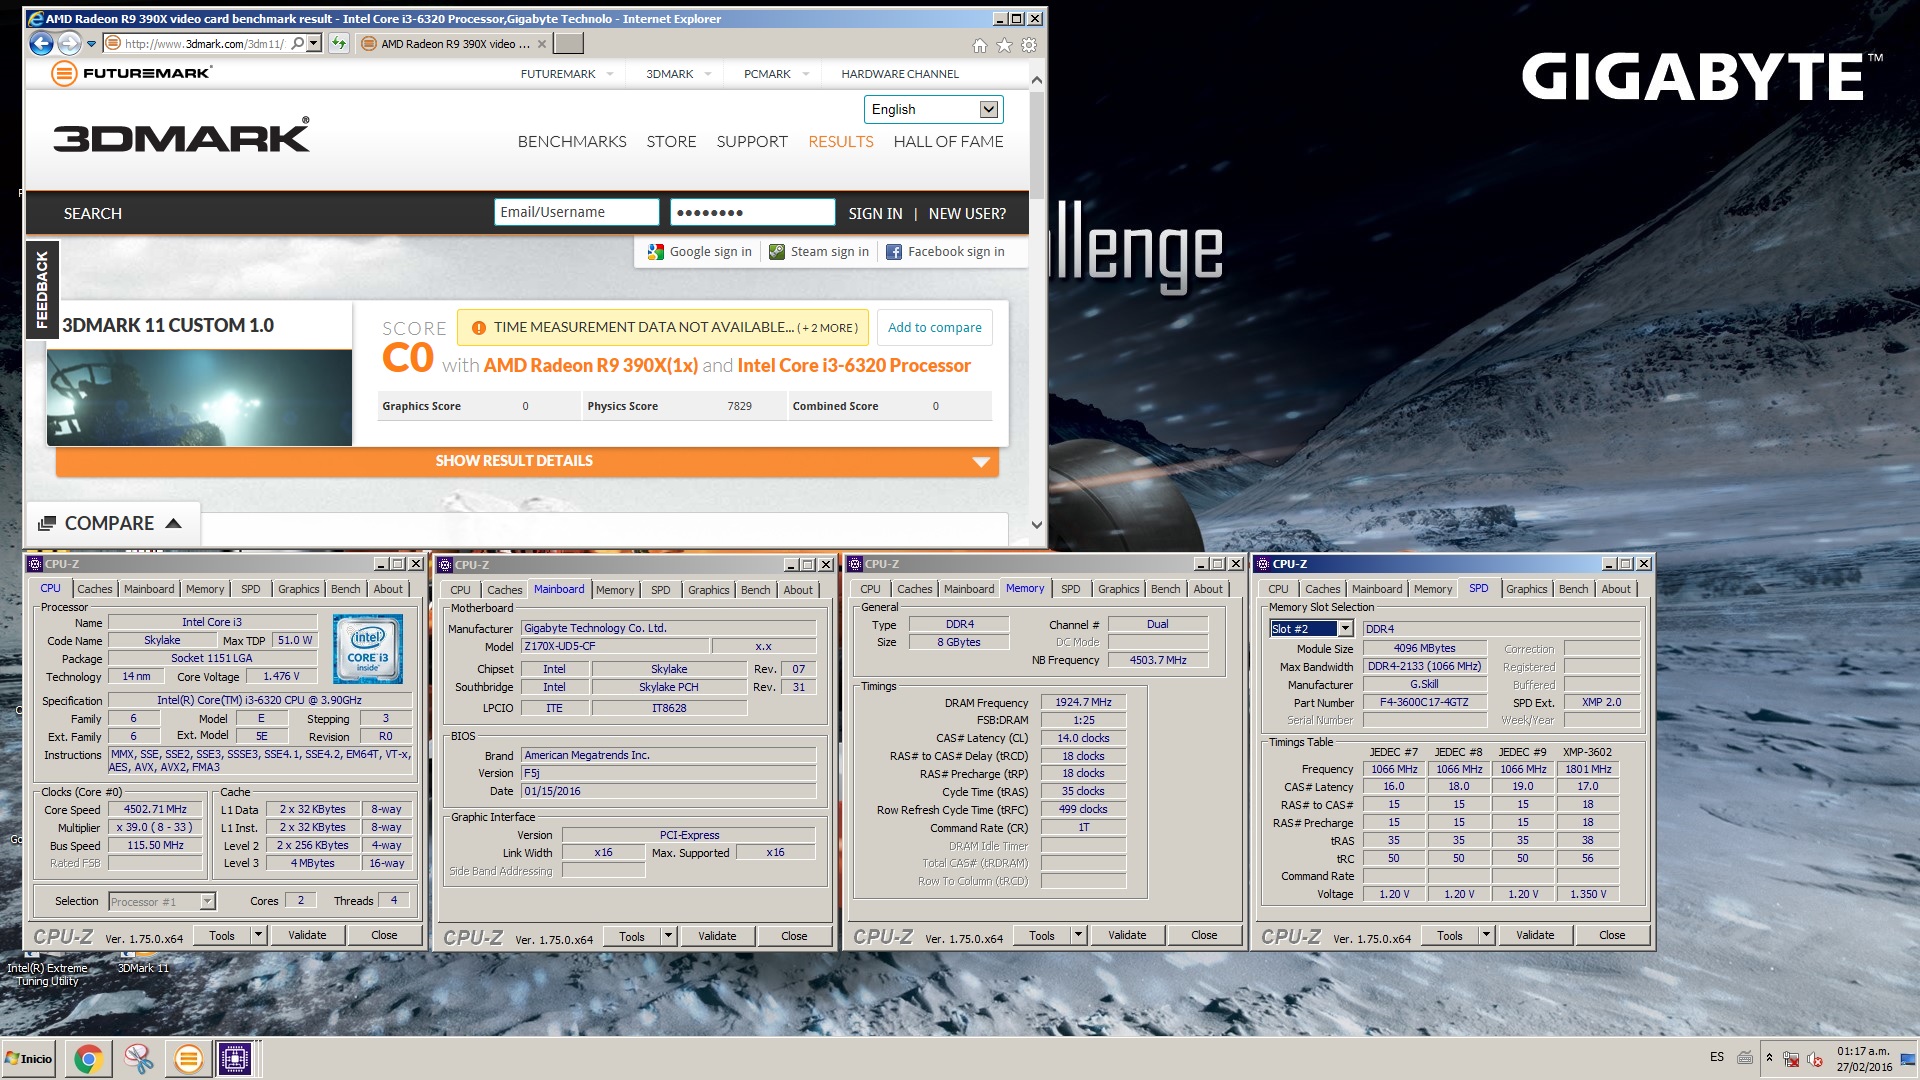Open a new blank browser tab
The height and width of the screenshot is (1080, 1920).
(x=568, y=43)
